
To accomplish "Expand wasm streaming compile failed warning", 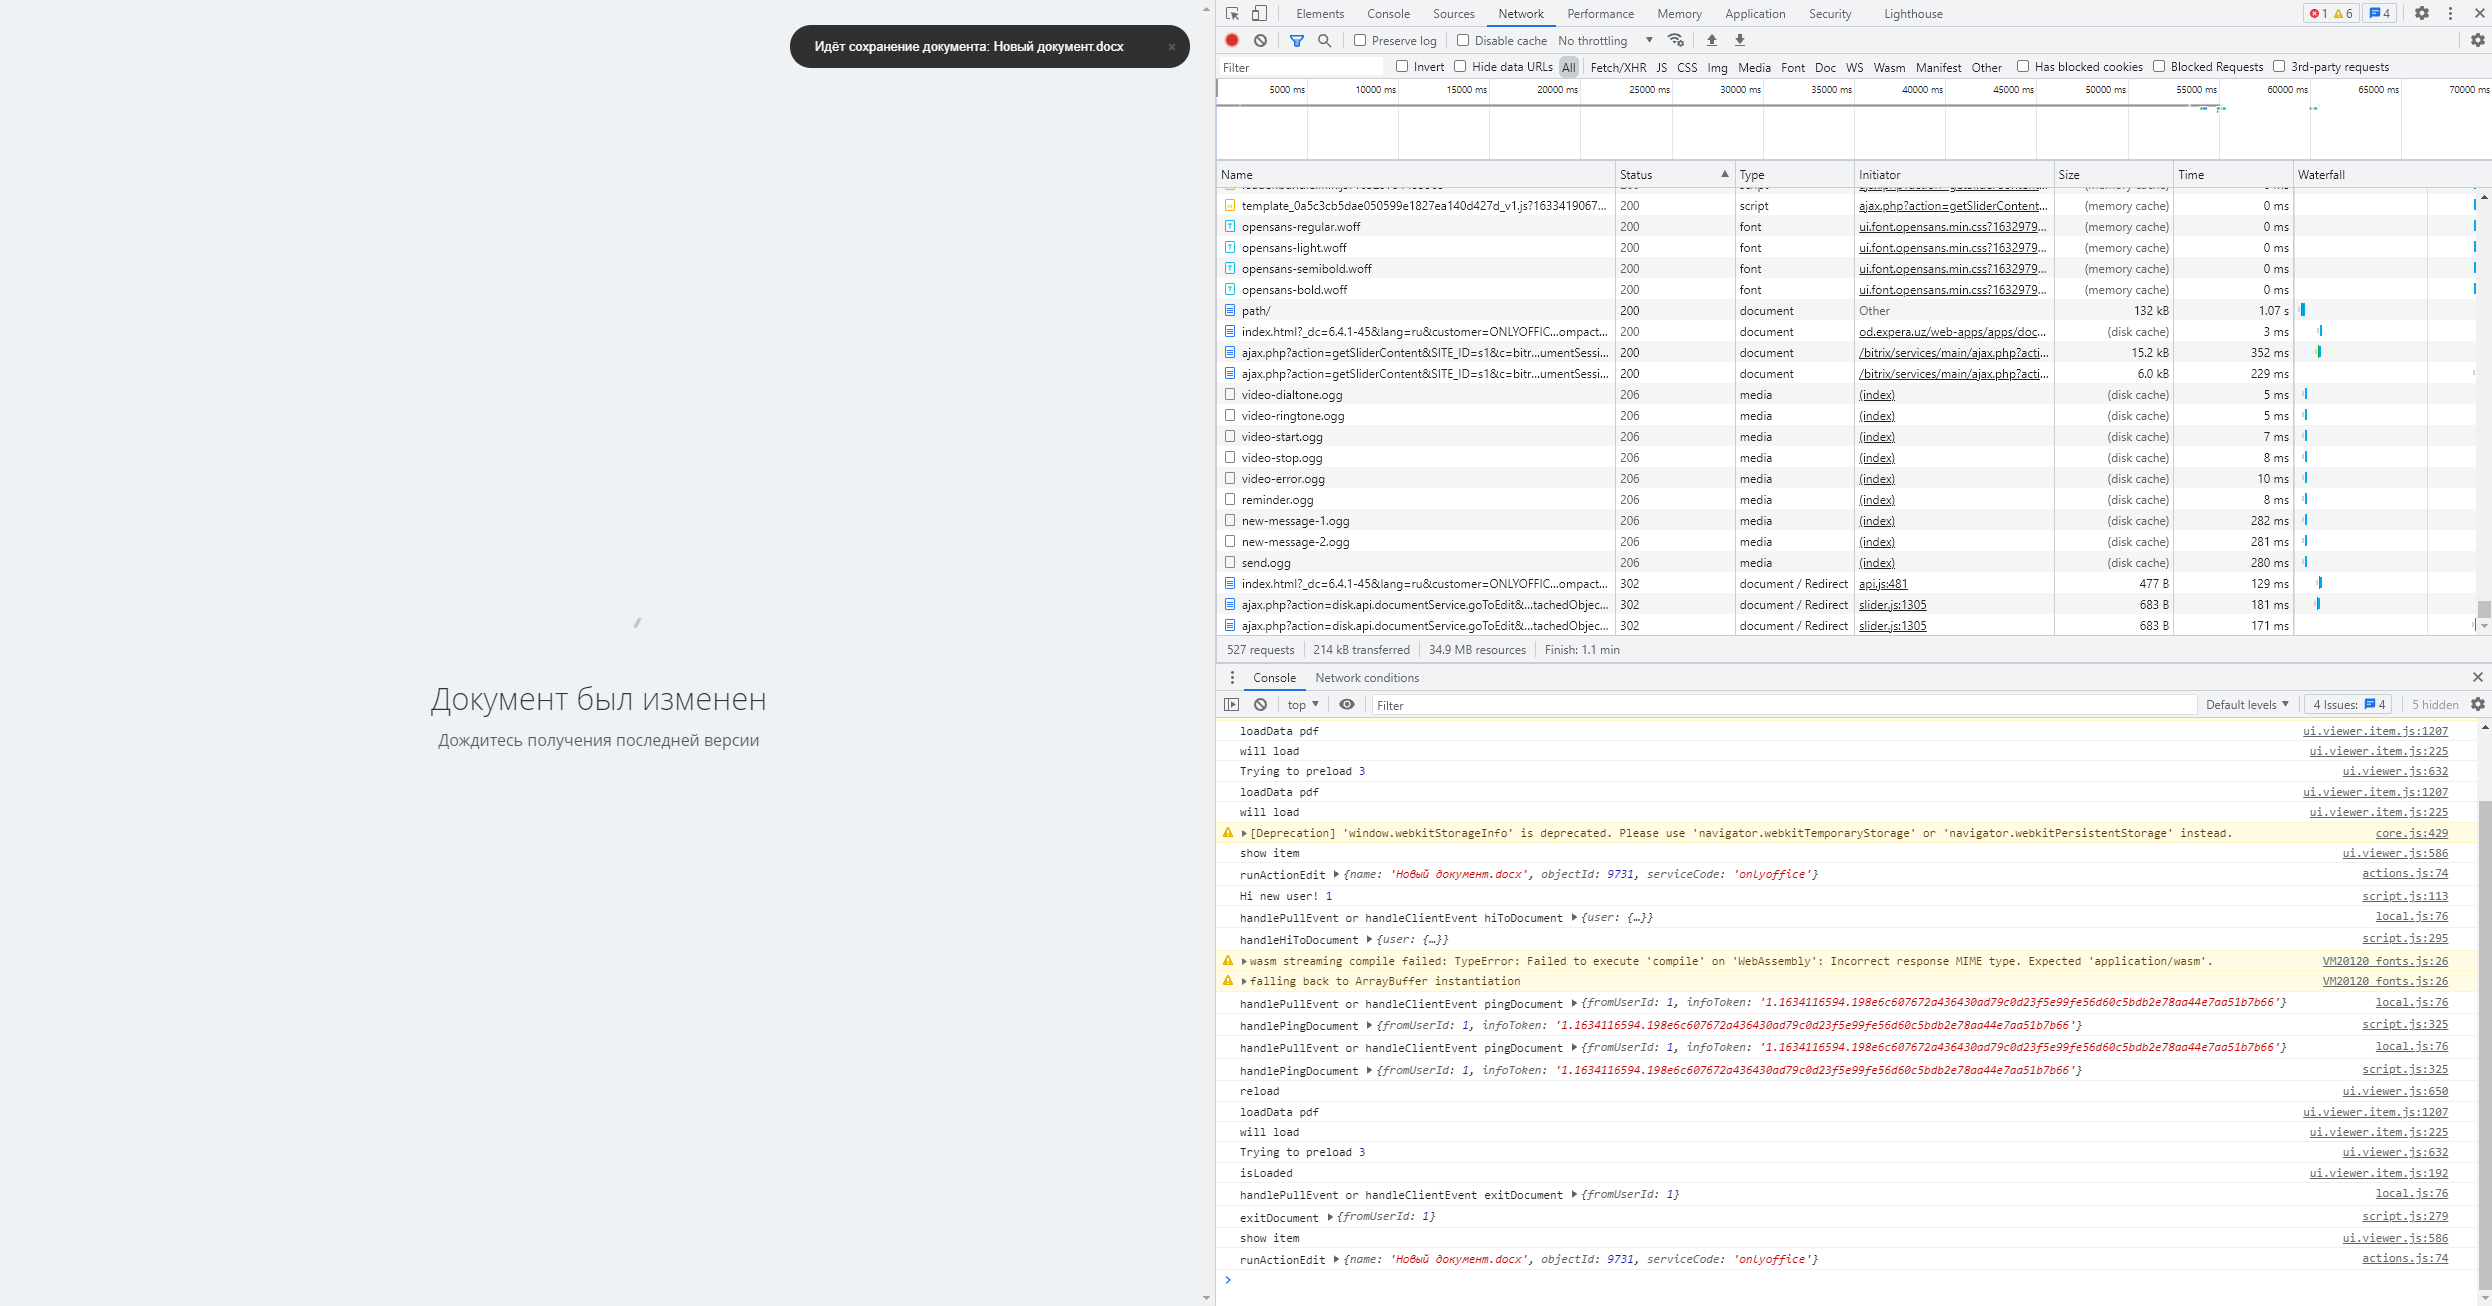I will [1244, 961].
